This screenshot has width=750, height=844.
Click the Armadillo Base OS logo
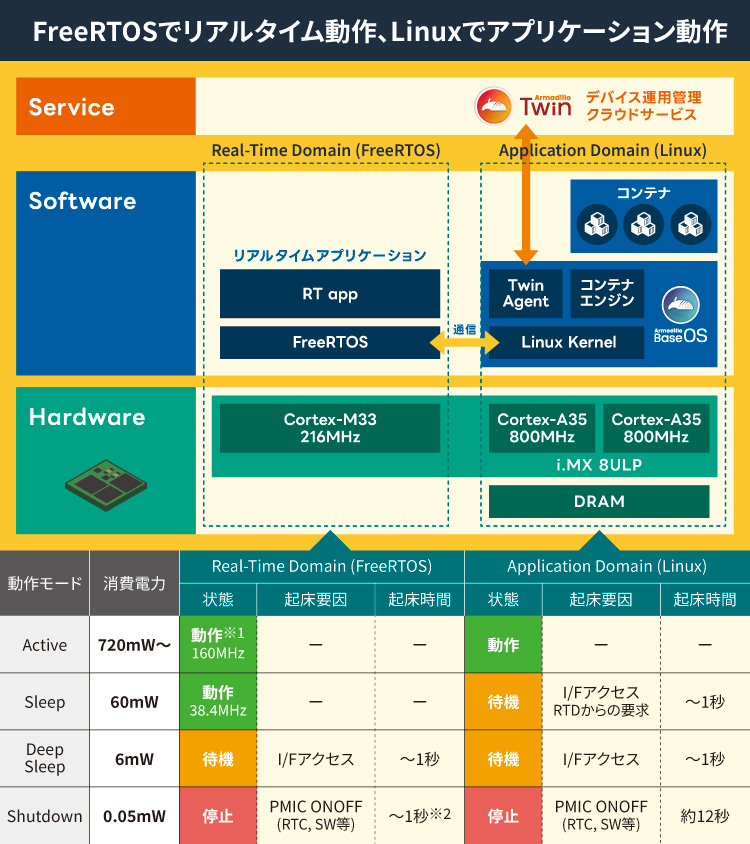coord(681,315)
